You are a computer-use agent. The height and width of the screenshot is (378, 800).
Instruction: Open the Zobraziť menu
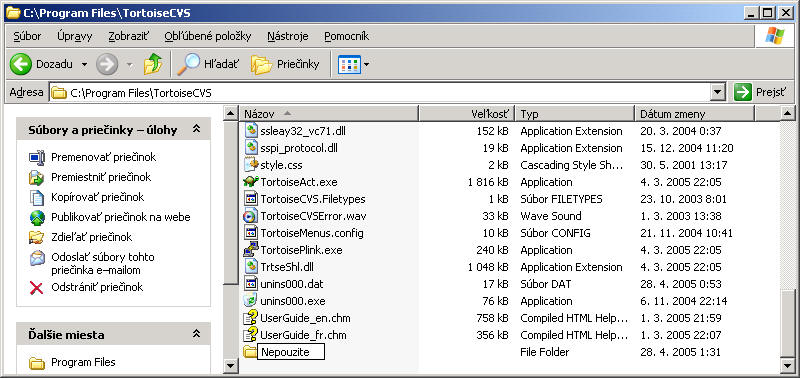[129, 36]
